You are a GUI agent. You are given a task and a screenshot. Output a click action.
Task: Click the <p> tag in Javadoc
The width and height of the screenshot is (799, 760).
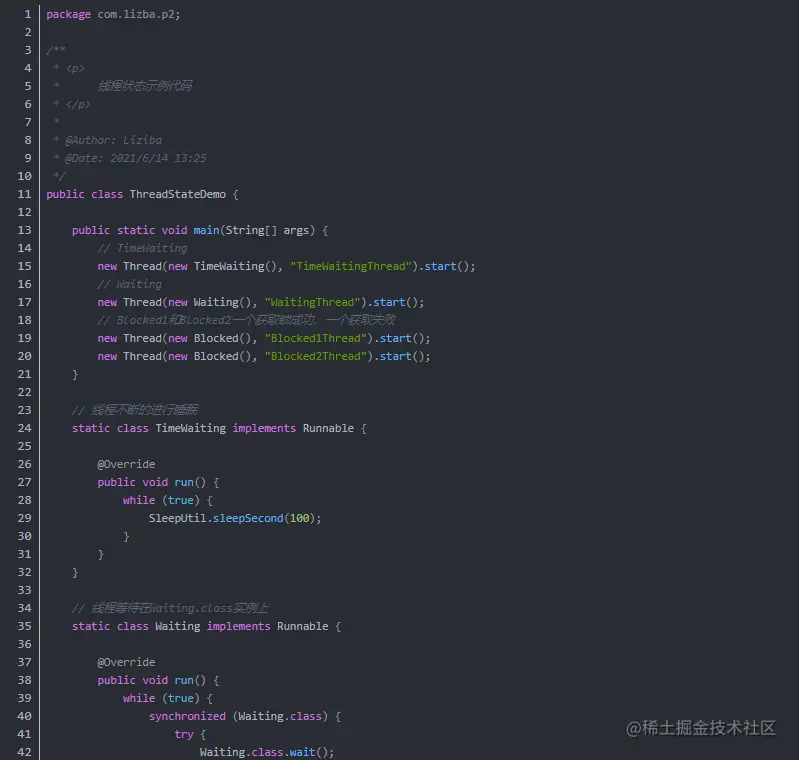[x=75, y=68]
